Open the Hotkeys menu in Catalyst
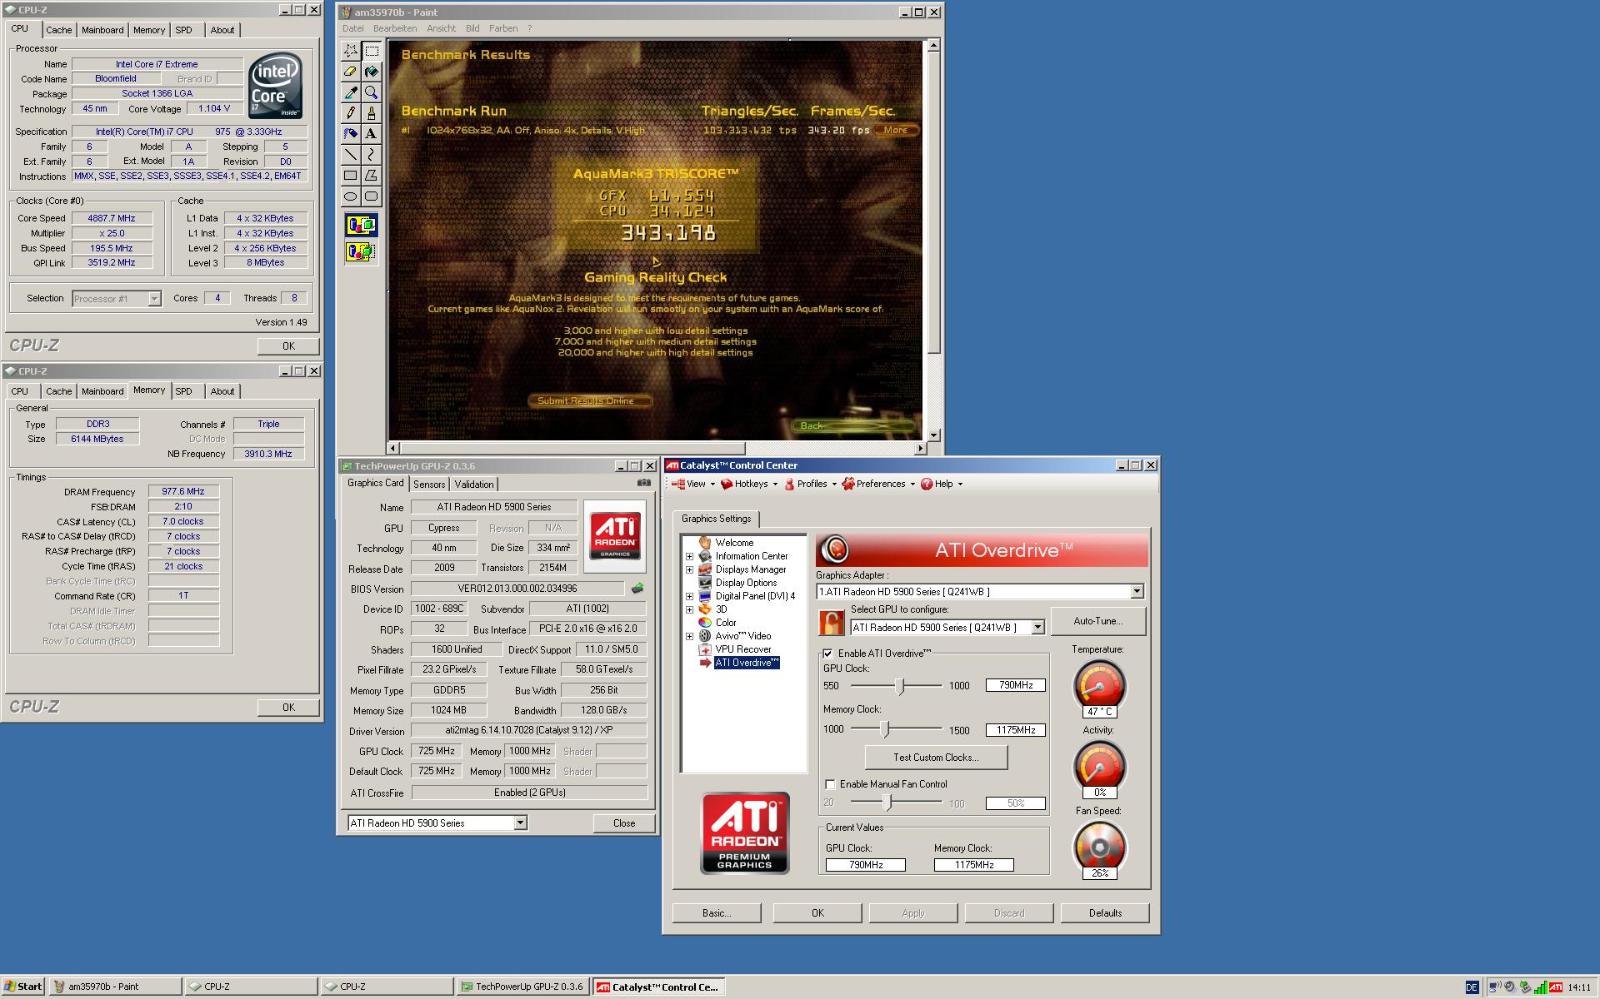The width and height of the screenshot is (1600, 999). point(749,484)
